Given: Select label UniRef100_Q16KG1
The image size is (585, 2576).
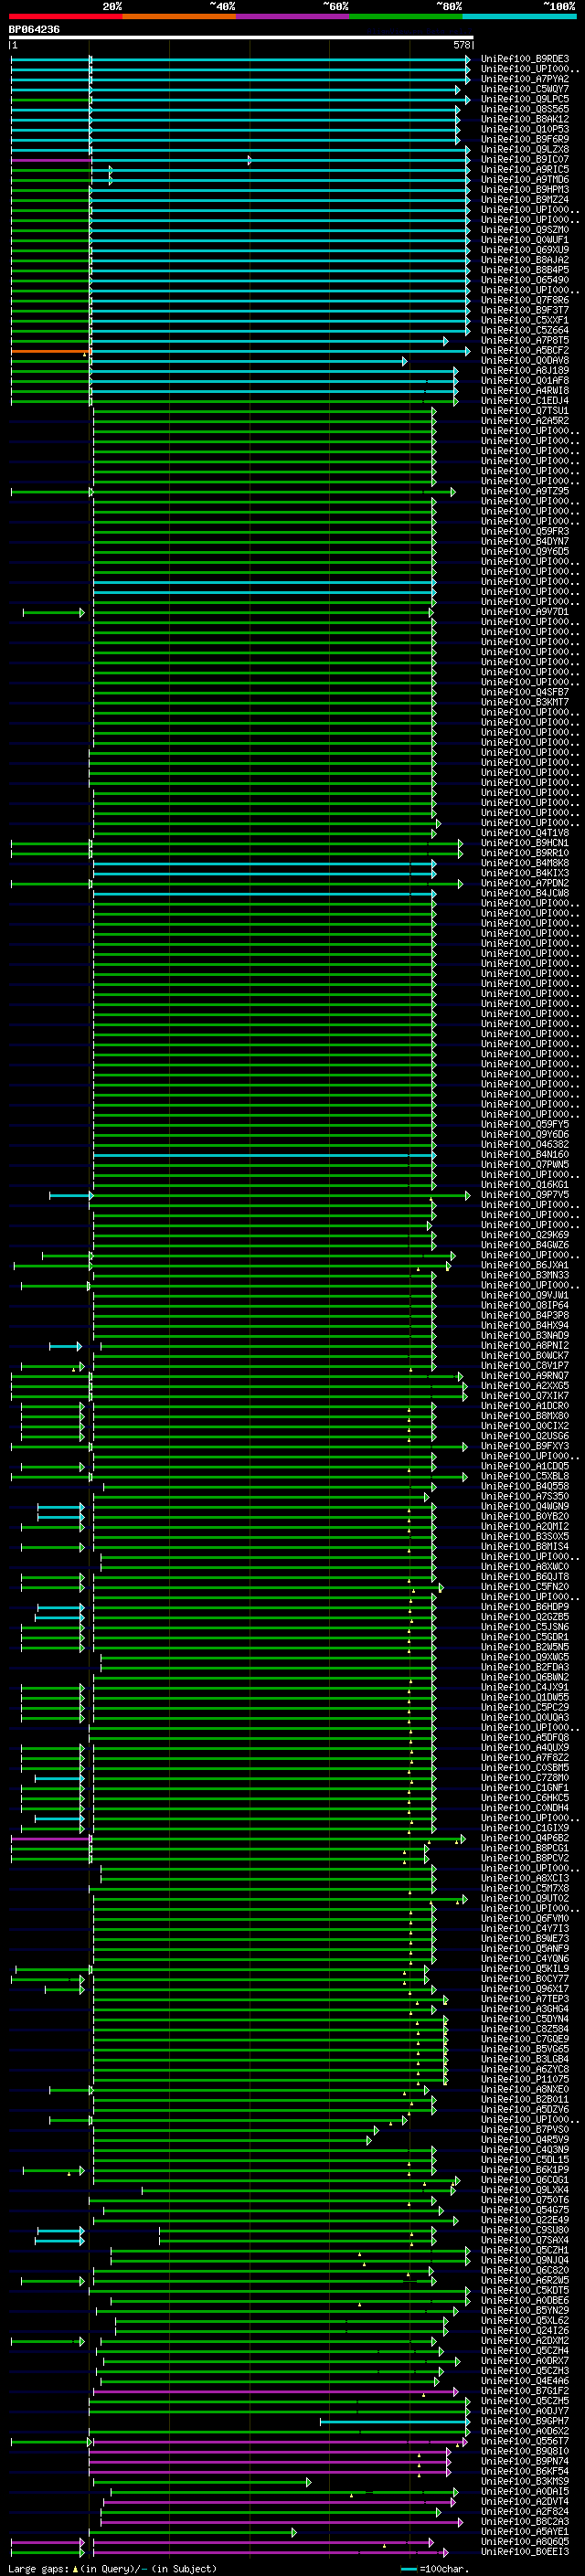Looking at the screenshot, I should point(525,1185).
